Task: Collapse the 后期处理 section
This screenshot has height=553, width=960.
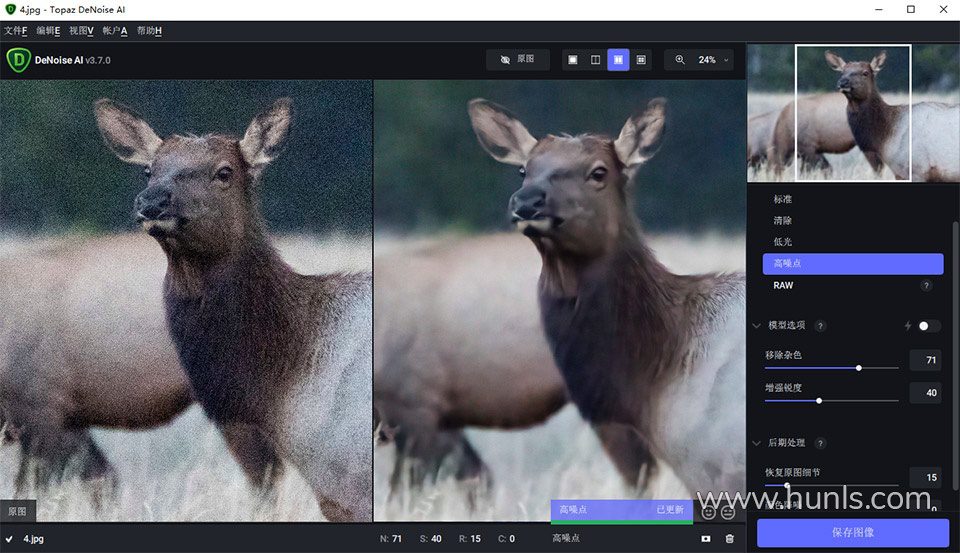Action: [757, 443]
